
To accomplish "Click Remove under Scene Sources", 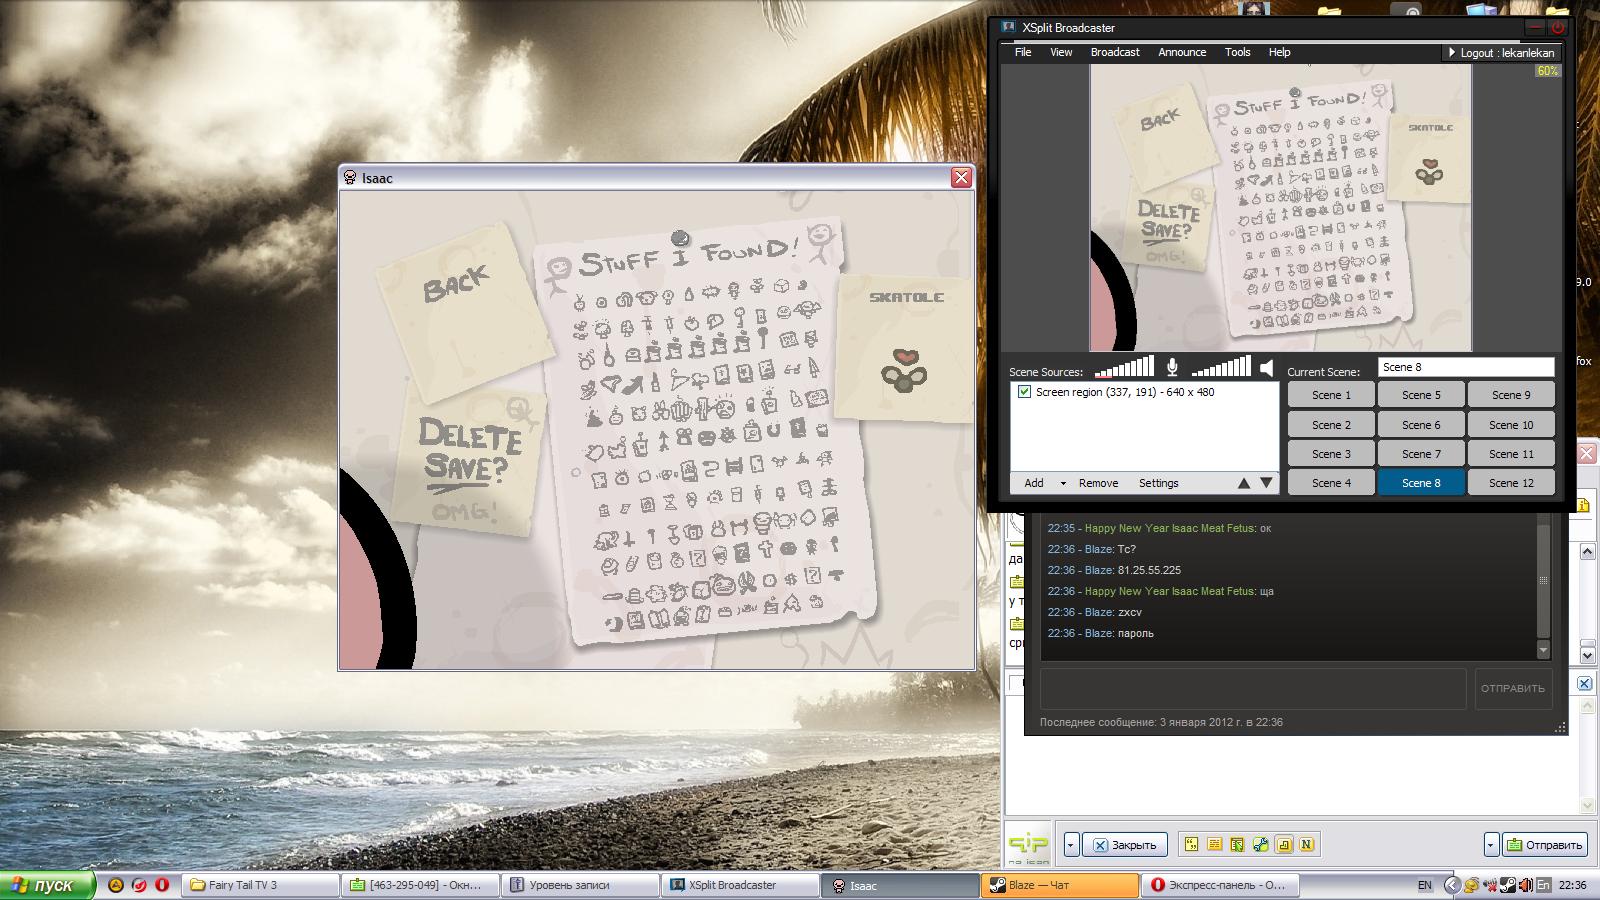I will pyautogui.click(x=1098, y=483).
